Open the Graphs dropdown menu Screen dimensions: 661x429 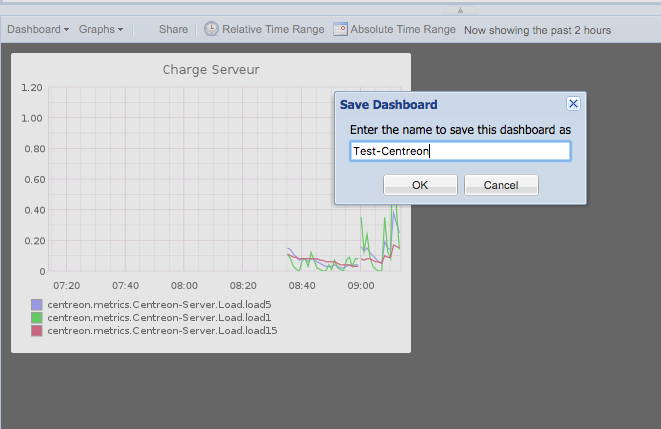point(100,30)
